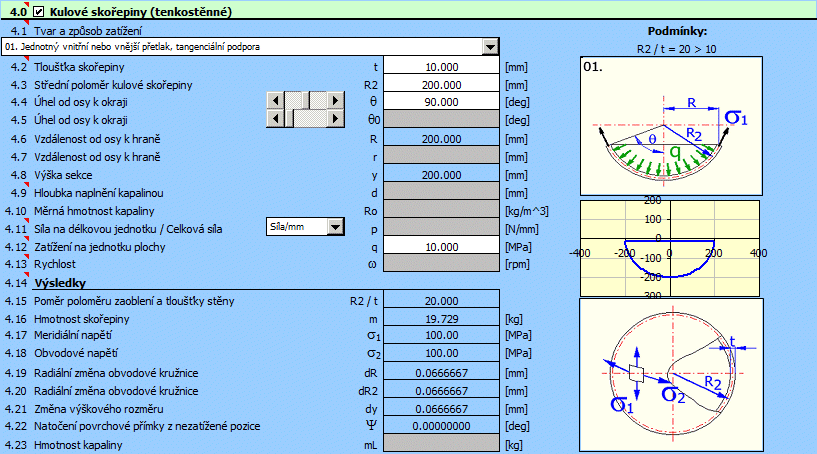Select the R2 radius input 200.000

[x=441, y=84]
